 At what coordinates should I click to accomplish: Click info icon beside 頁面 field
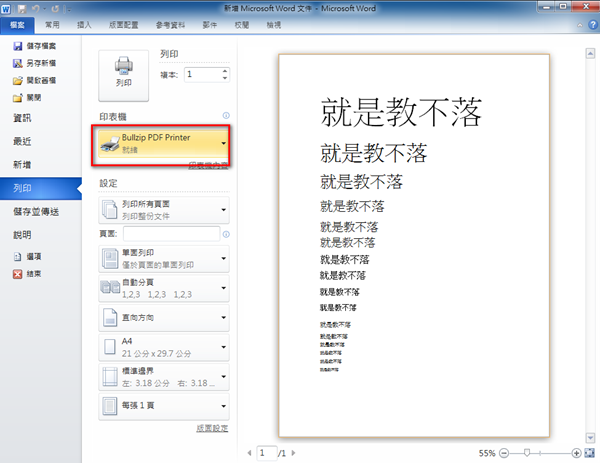coord(226,234)
